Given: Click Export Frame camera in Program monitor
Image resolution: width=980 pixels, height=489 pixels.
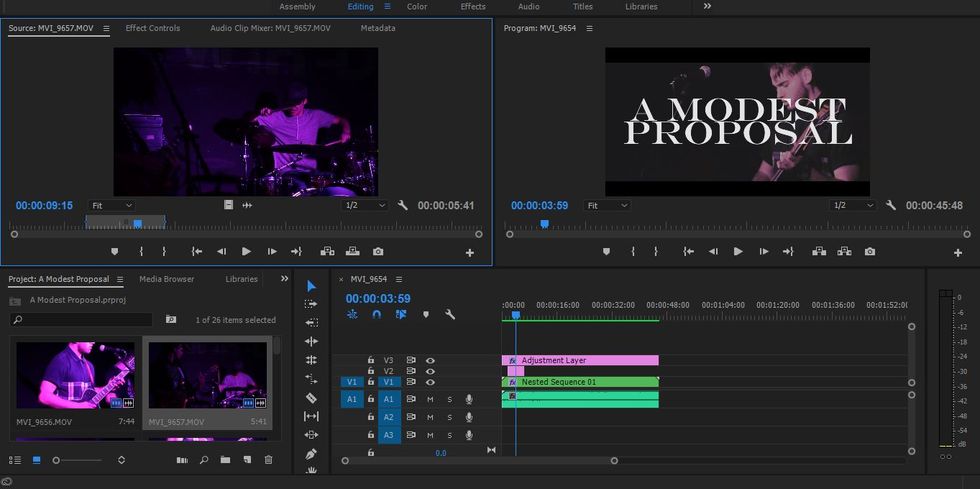Looking at the screenshot, I should (870, 252).
